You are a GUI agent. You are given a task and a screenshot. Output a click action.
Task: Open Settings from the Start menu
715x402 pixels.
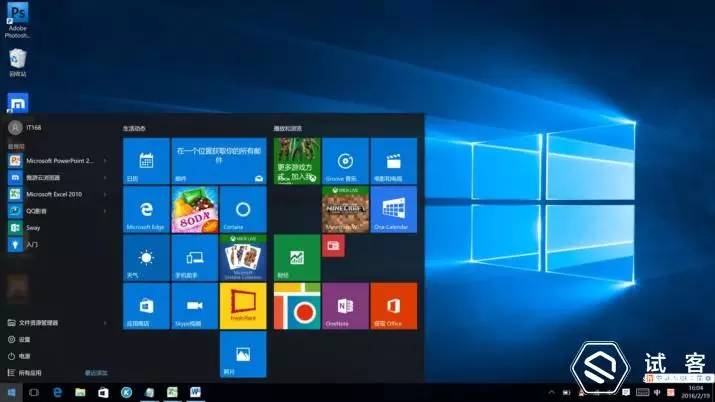point(24,339)
